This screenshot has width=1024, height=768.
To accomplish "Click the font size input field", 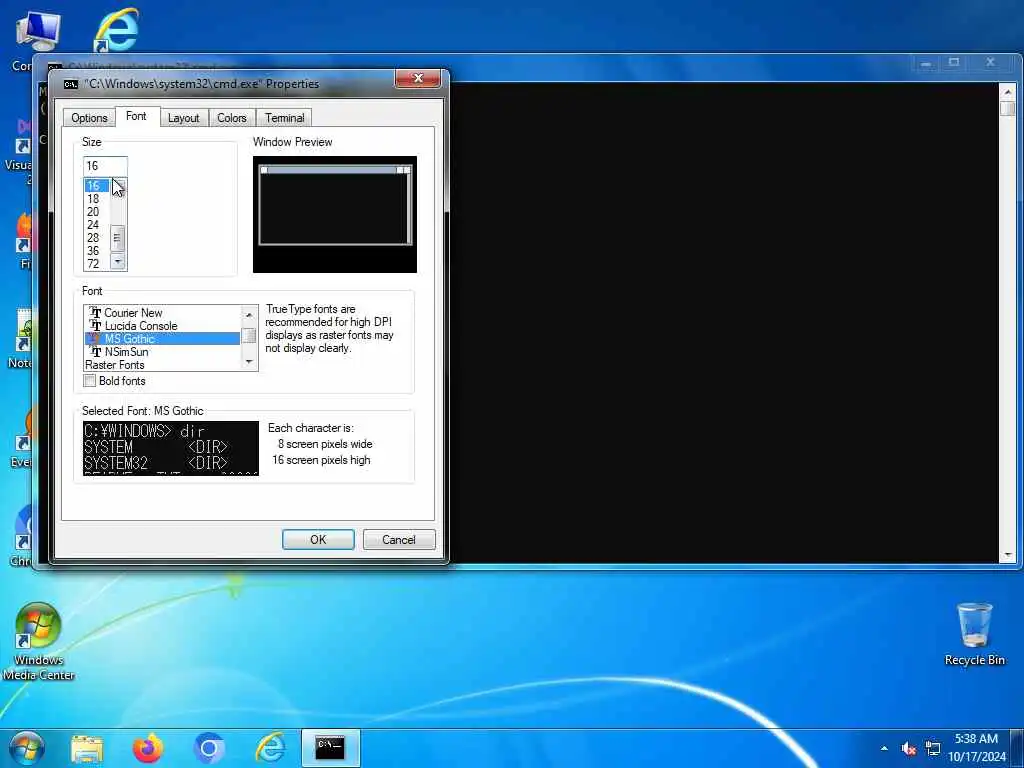I will point(105,166).
